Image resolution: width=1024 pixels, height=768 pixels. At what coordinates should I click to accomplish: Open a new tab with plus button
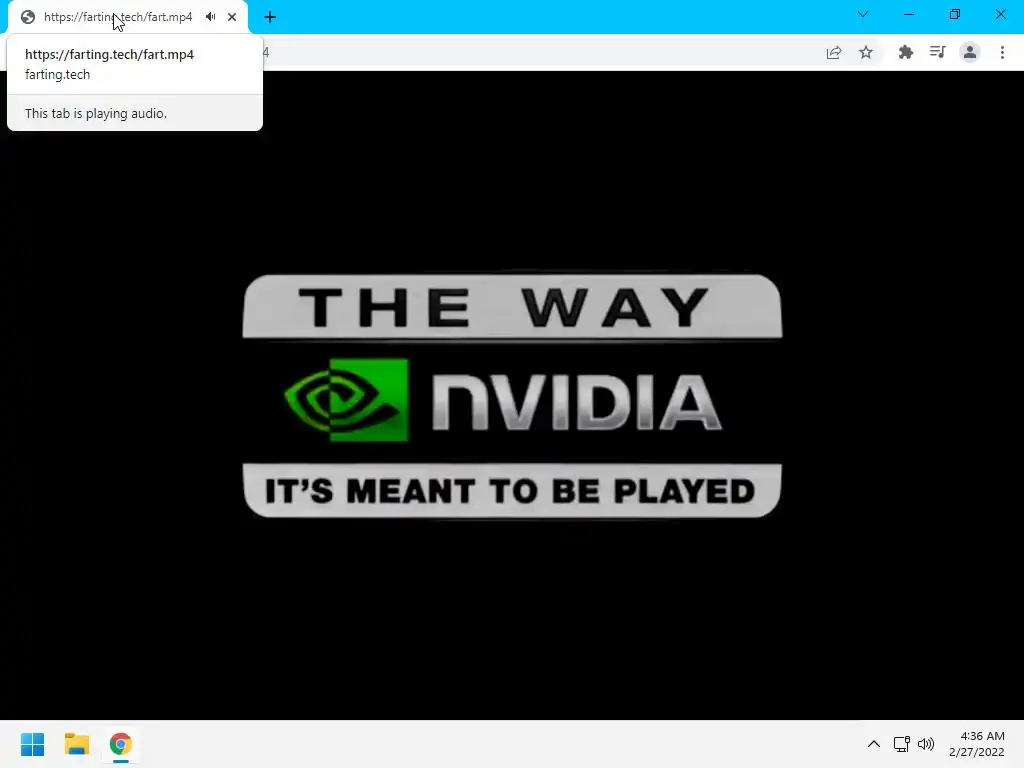pyautogui.click(x=270, y=17)
